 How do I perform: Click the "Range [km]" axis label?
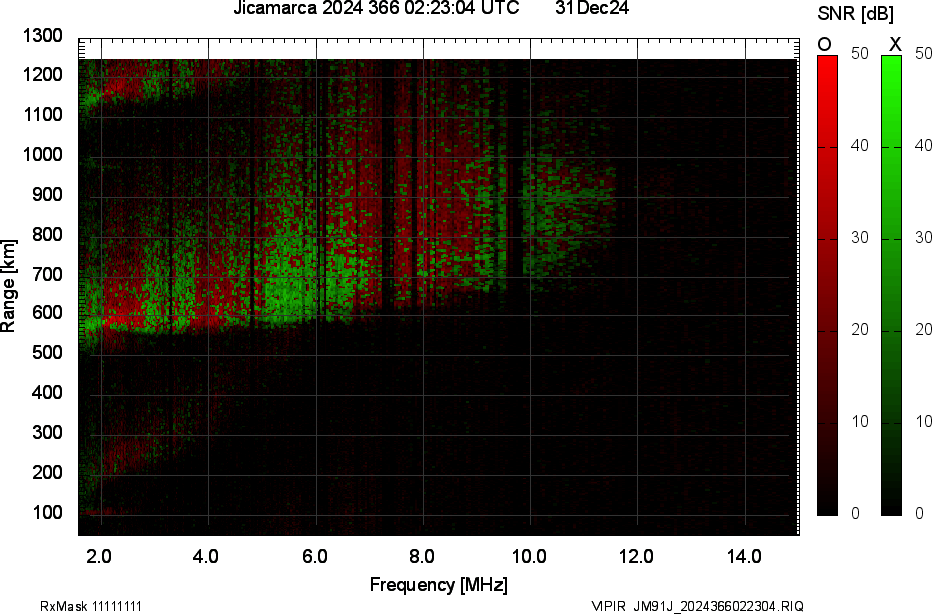click(x=8, y=286)
